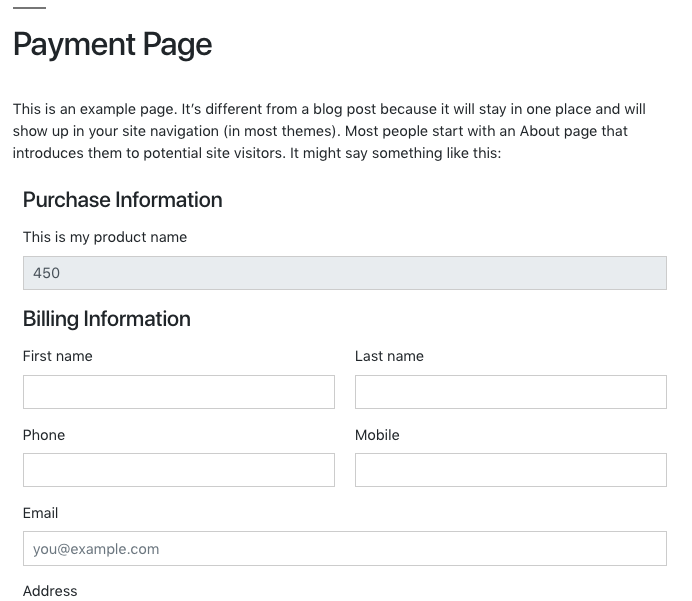Select the "Phone" label text
This screenshot has height=601, width=692.
point(44,435)
